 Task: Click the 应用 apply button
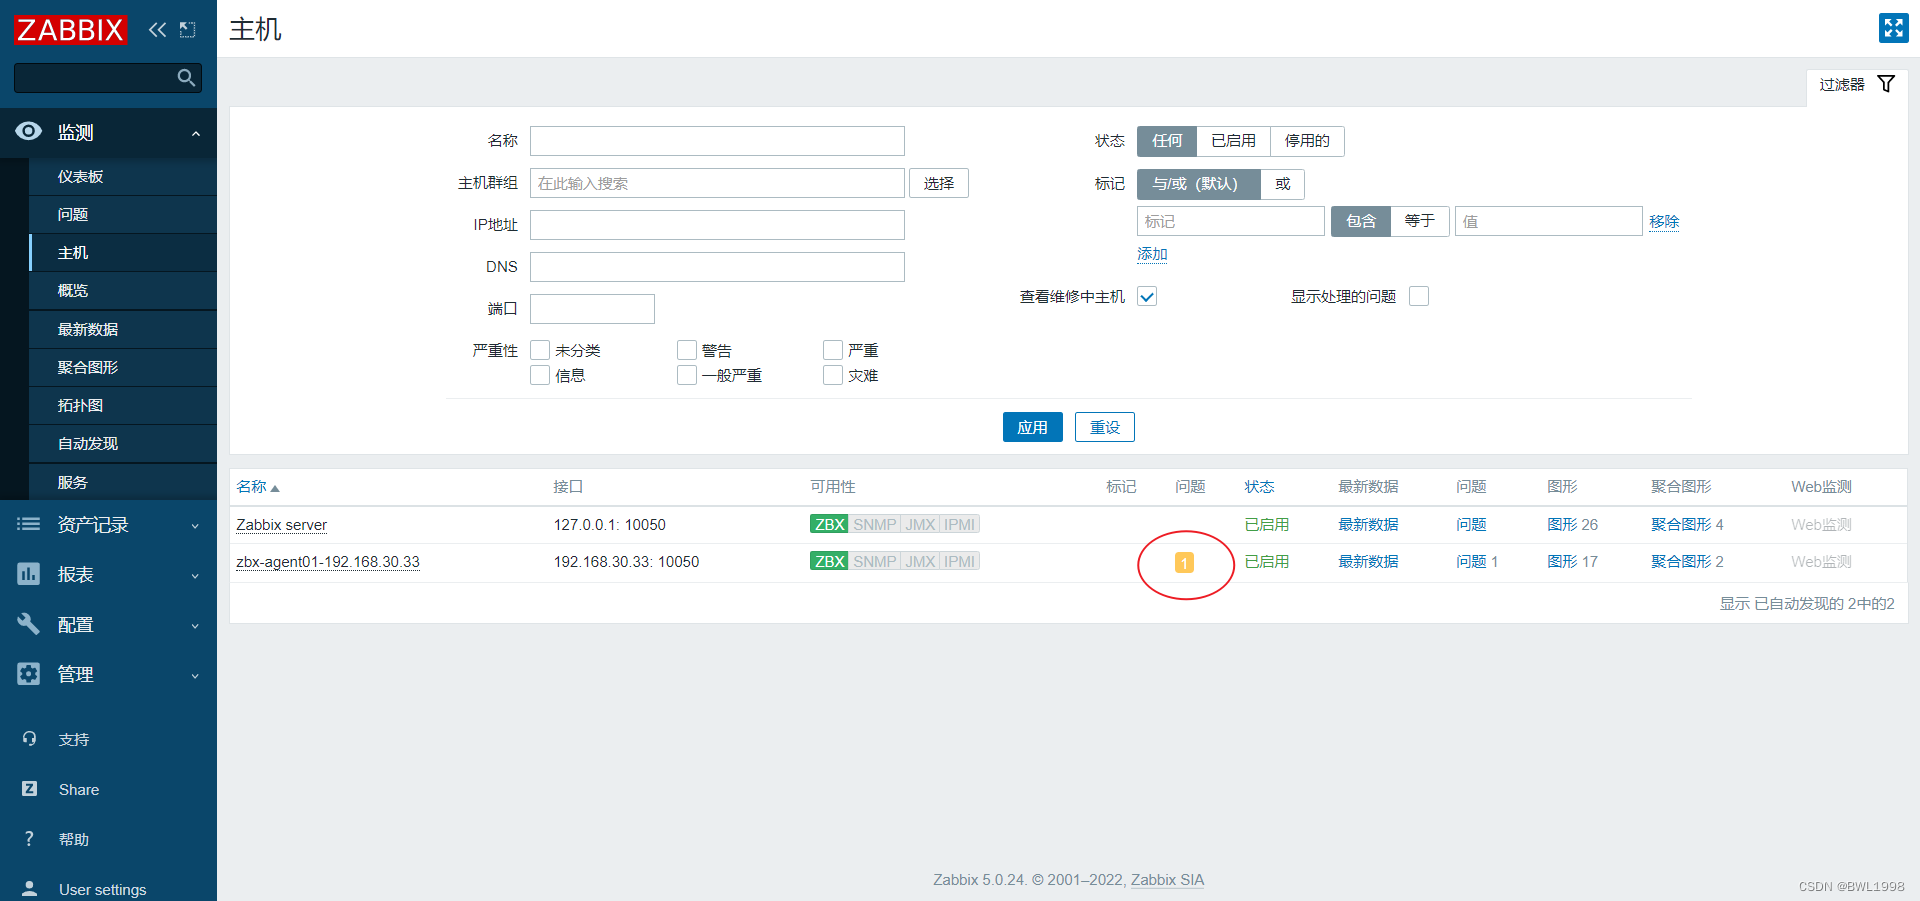click(1032, 427)
